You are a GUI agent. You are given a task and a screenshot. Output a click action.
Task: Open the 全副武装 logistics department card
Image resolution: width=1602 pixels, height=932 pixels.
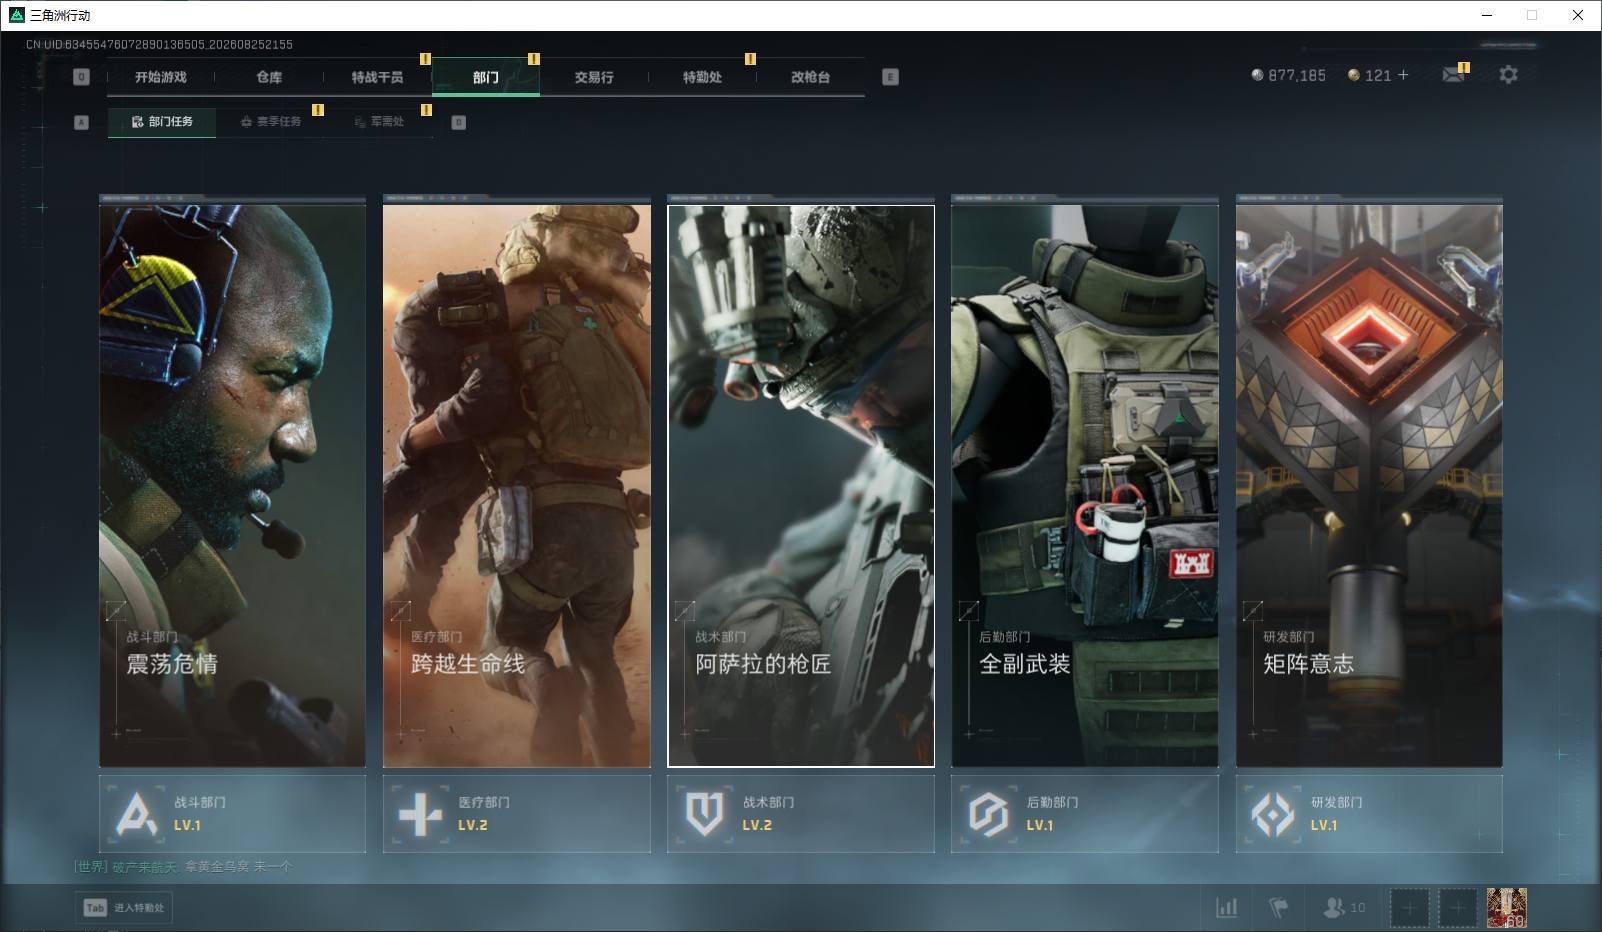click(1085, 486)
